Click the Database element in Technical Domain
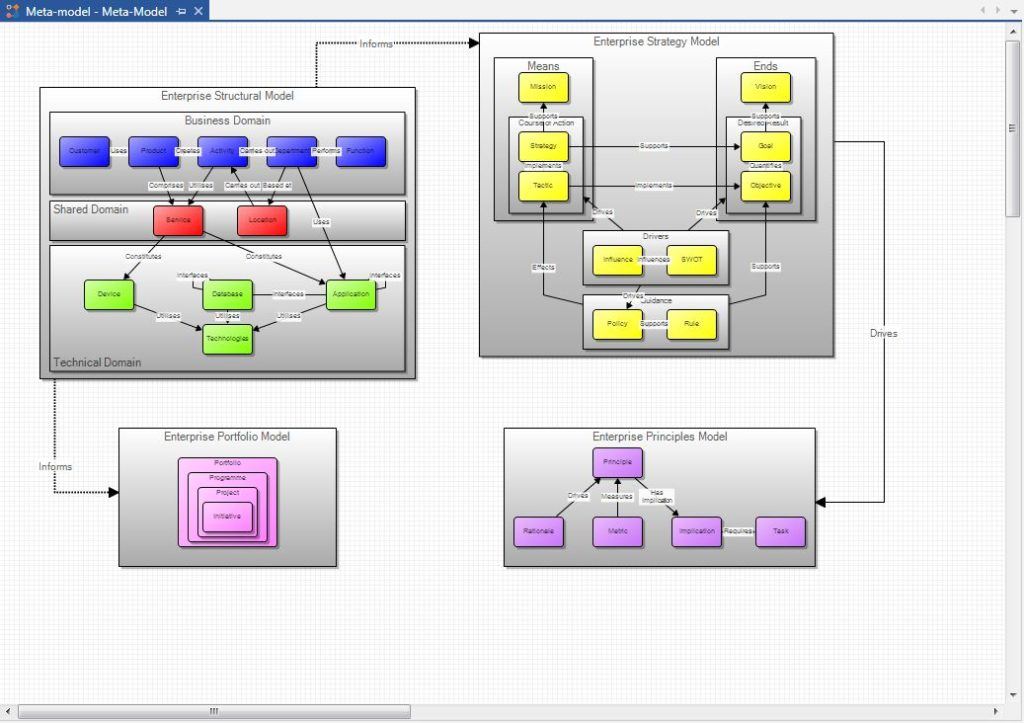This screenshot has height=723, width=1024. (x=227, y=294)
